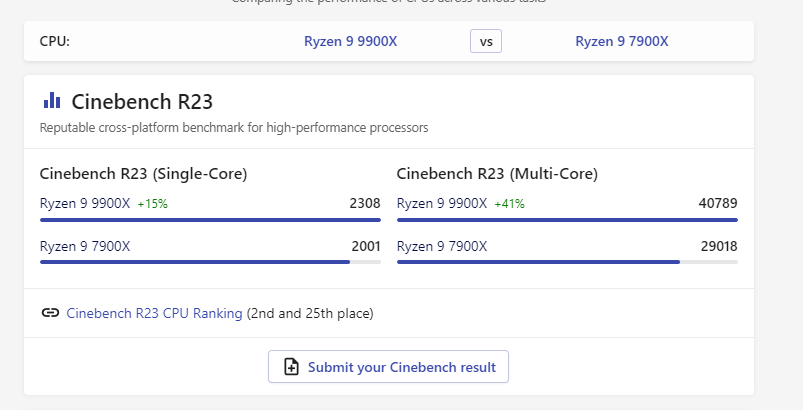Click the document plus icon in Submit button
This screenshot has width=803, height=410.
coord(291,366)
